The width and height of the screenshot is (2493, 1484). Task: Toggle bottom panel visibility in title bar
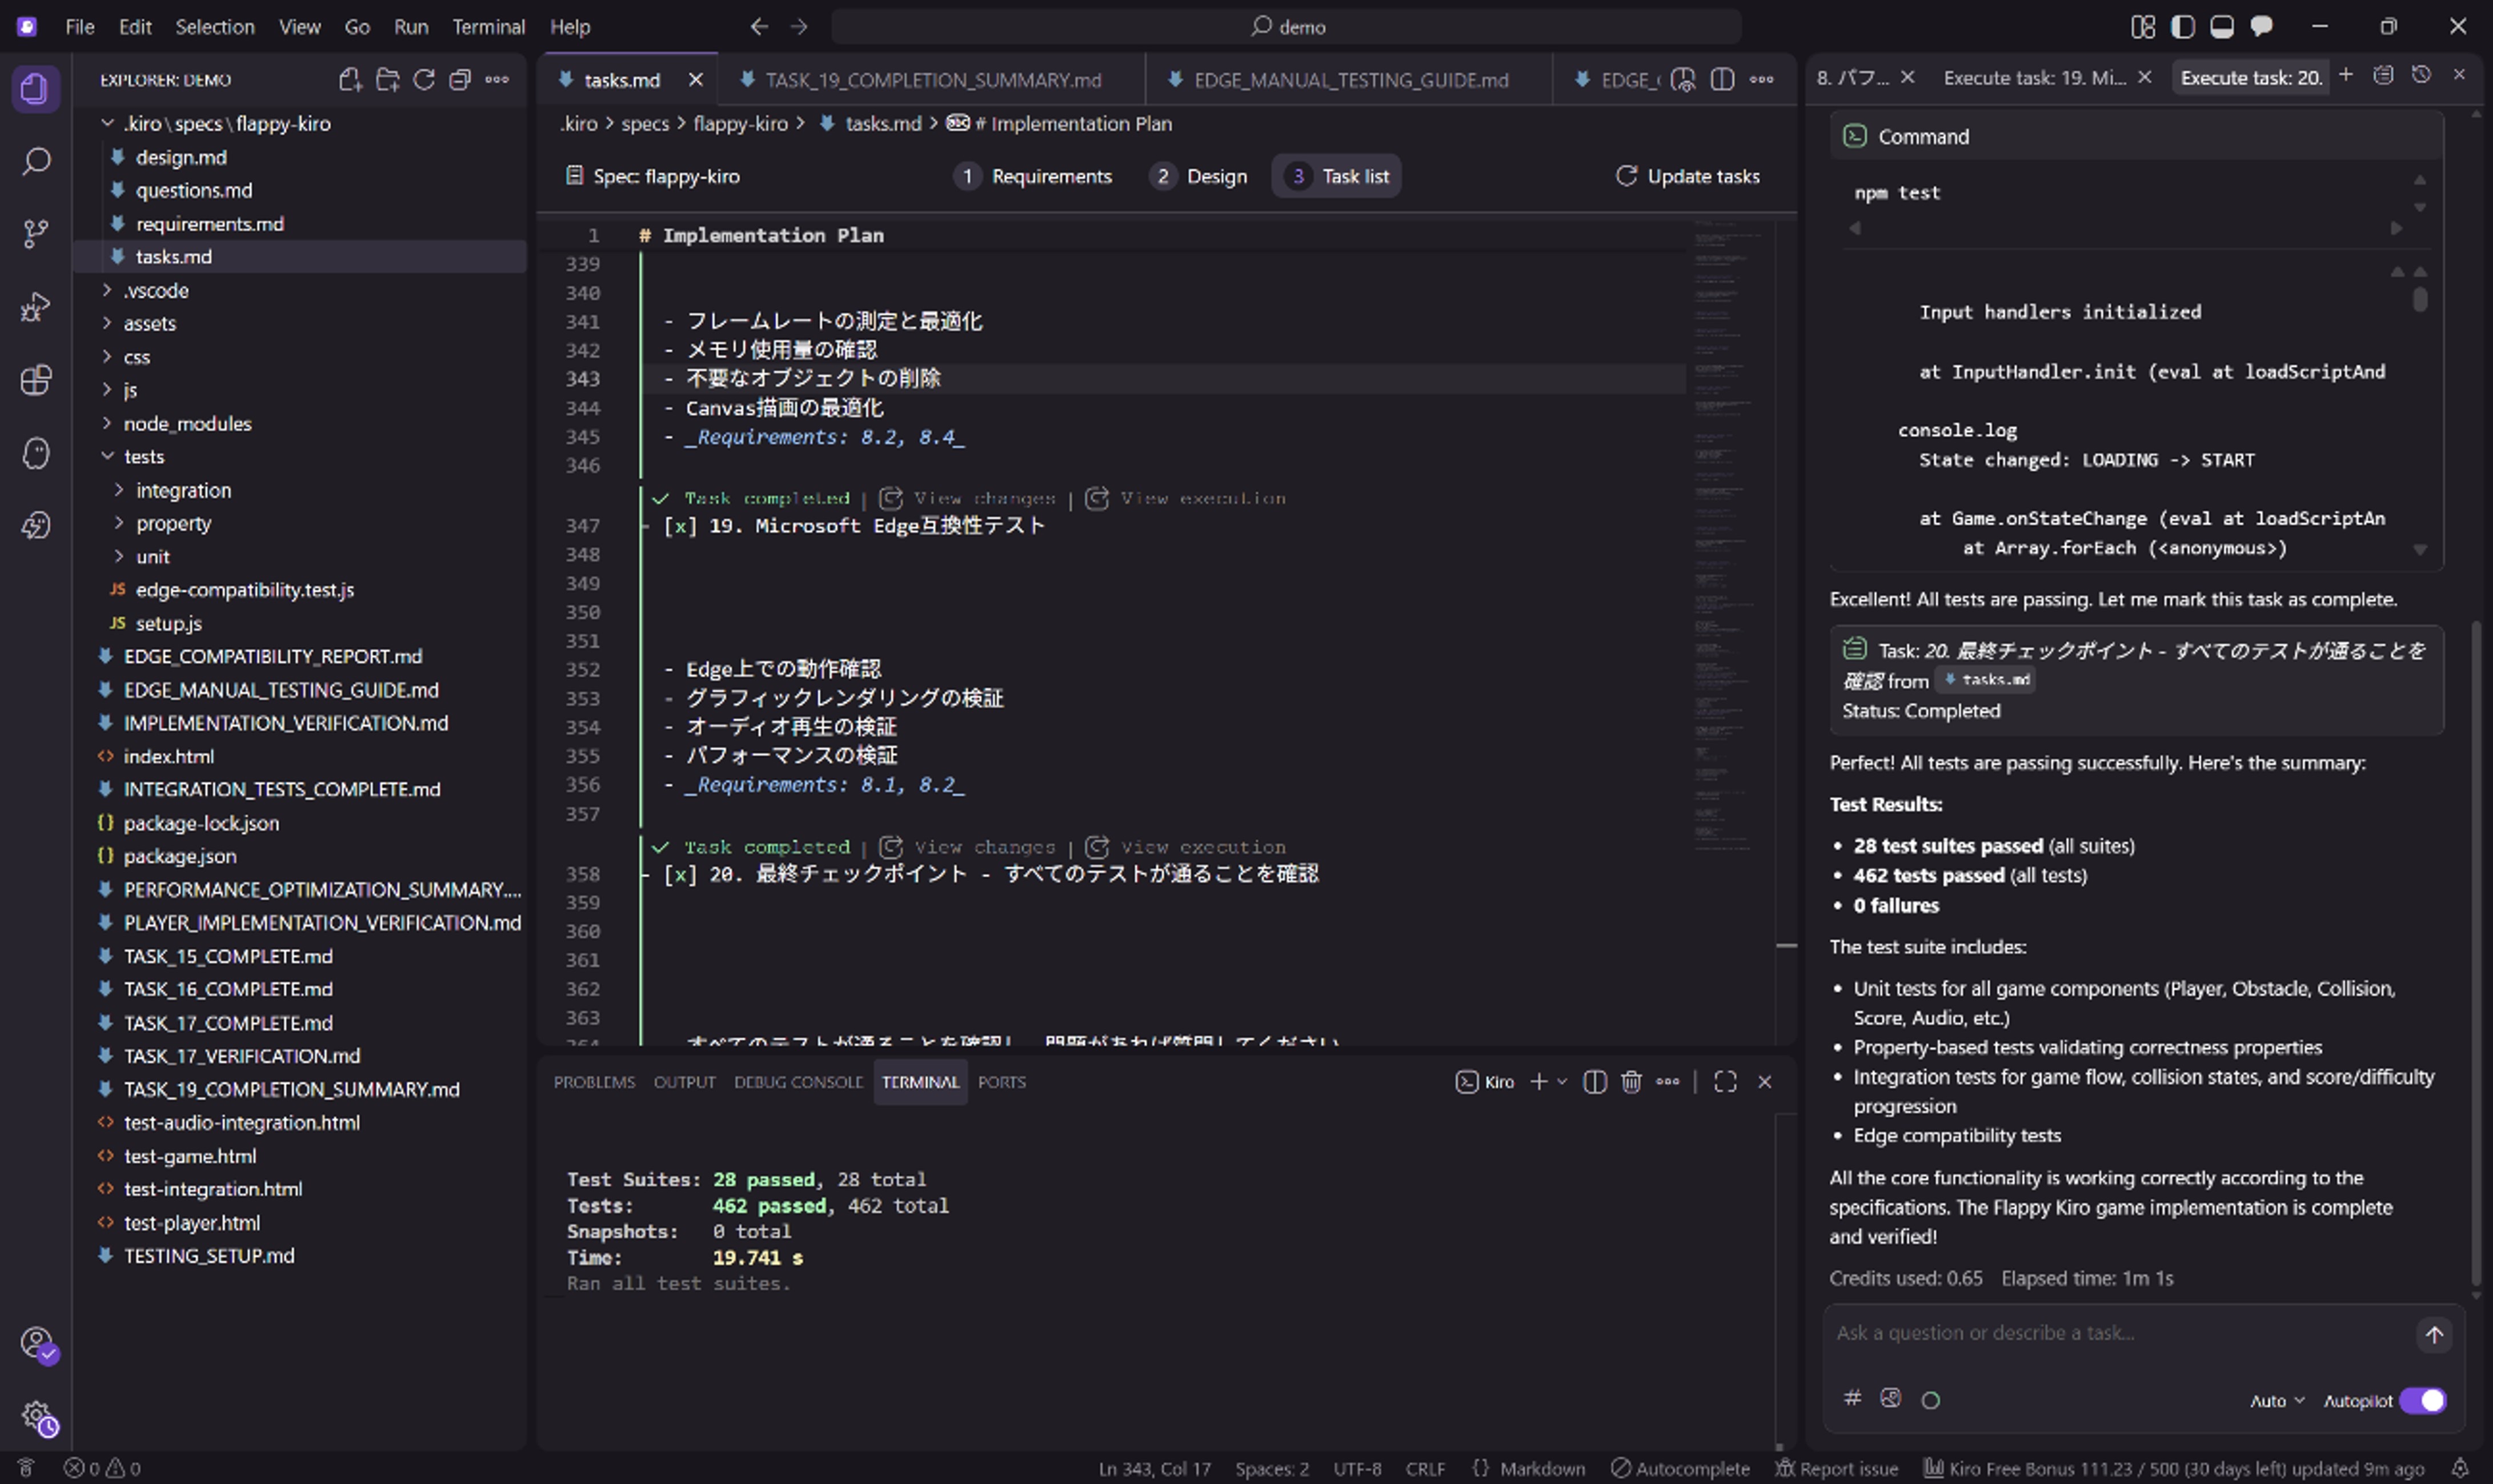(2221, 27)
